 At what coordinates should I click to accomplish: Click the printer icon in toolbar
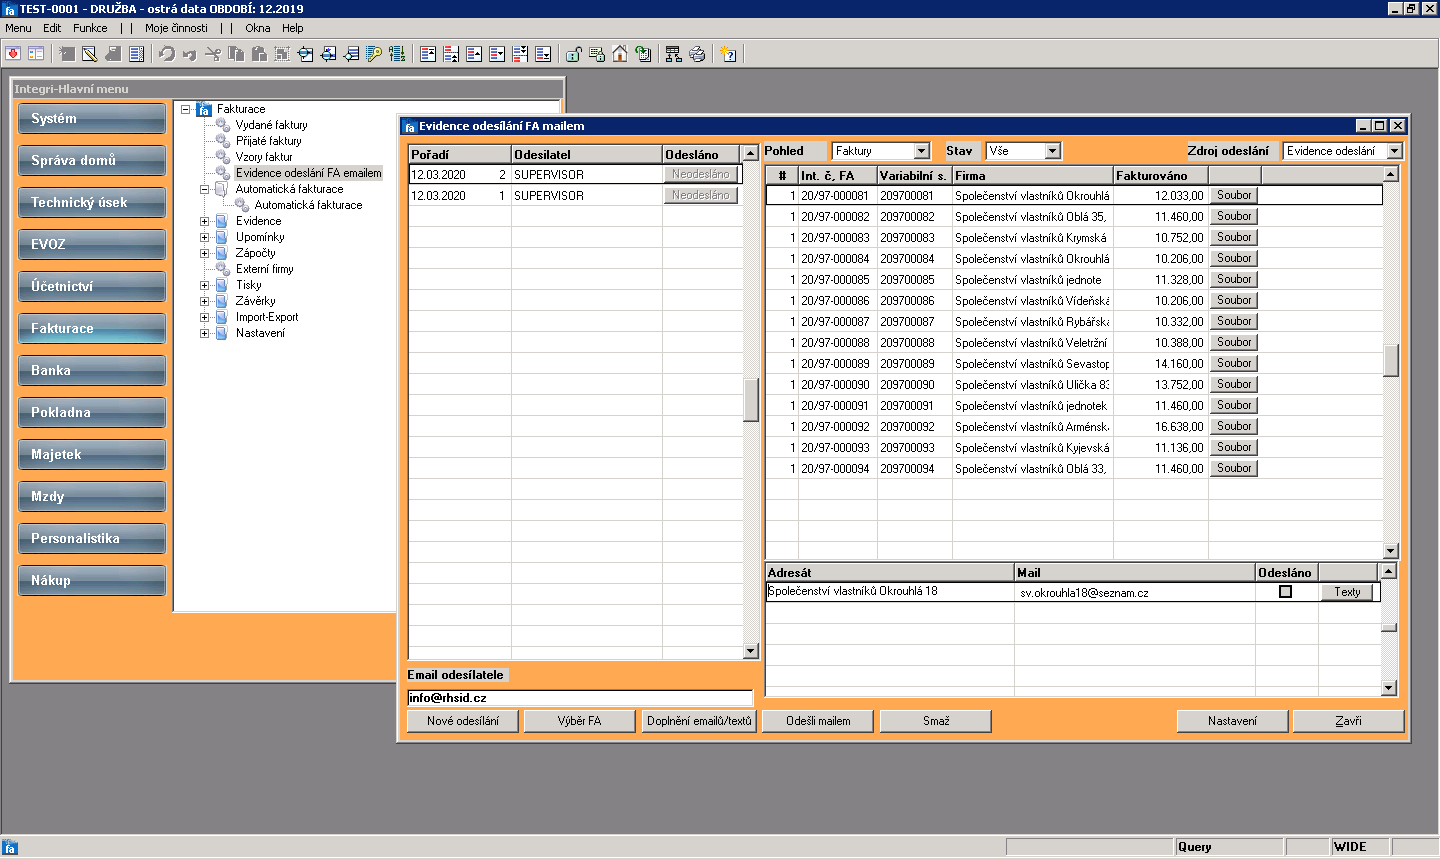coord(697,54)
